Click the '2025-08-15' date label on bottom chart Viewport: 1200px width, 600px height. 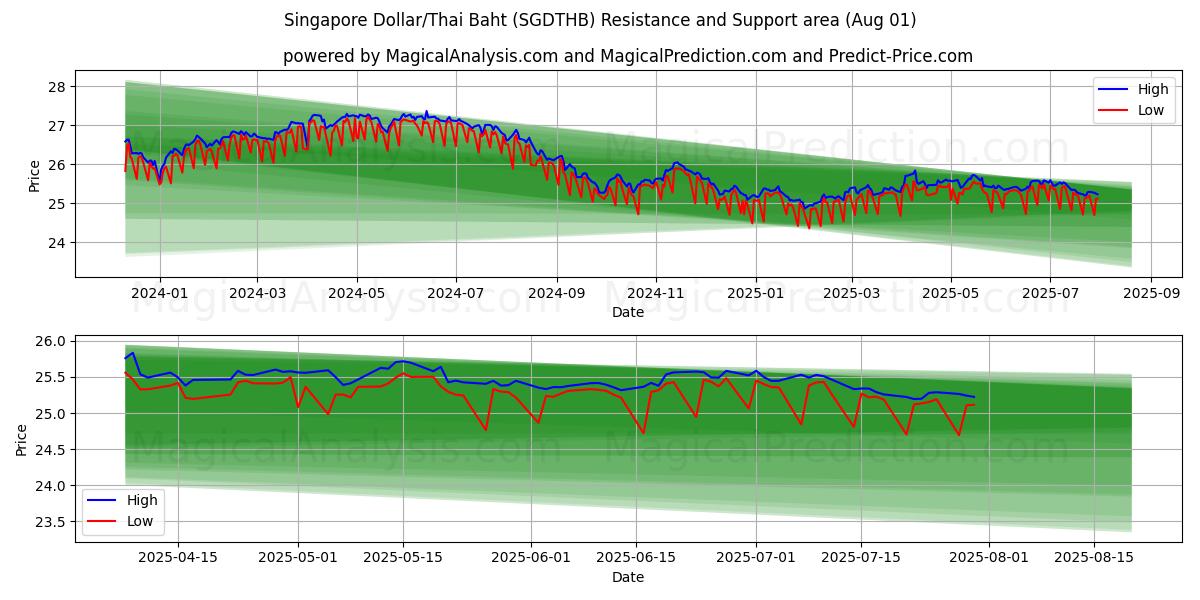pos(1094,558)
